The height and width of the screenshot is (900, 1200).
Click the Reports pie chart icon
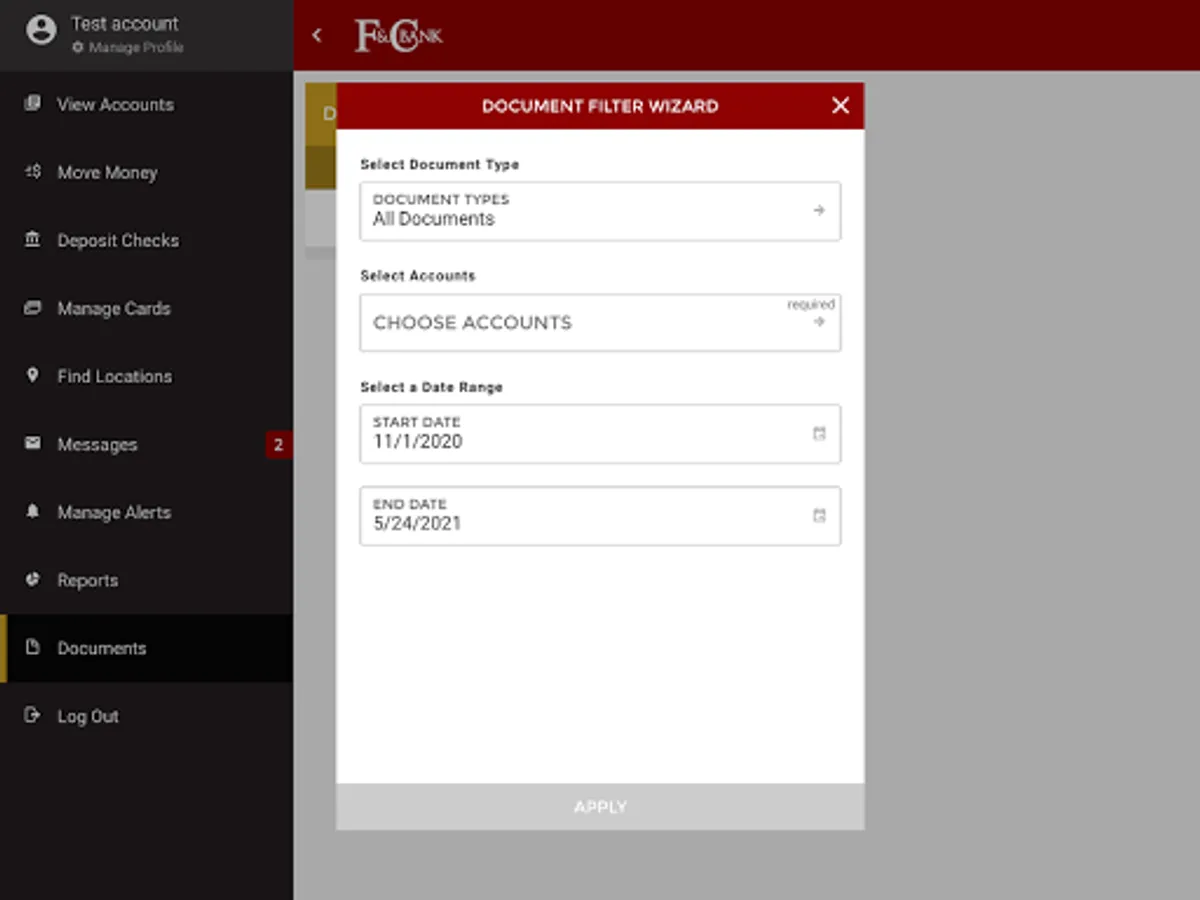pyautogui.click(x=33, y=579)
